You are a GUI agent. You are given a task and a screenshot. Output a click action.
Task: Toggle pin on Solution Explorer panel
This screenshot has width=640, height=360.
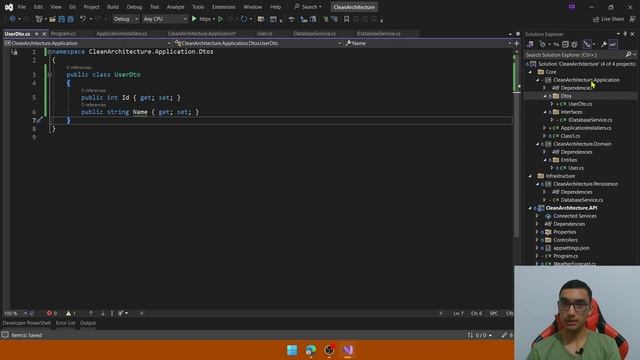pyautogui.click(x=625, y=34)
